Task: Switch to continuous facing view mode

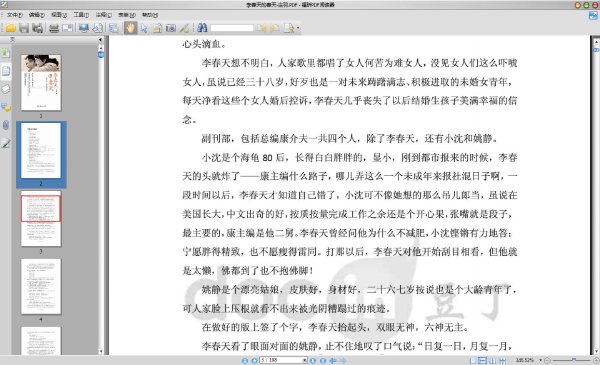Action: (502, 360)
